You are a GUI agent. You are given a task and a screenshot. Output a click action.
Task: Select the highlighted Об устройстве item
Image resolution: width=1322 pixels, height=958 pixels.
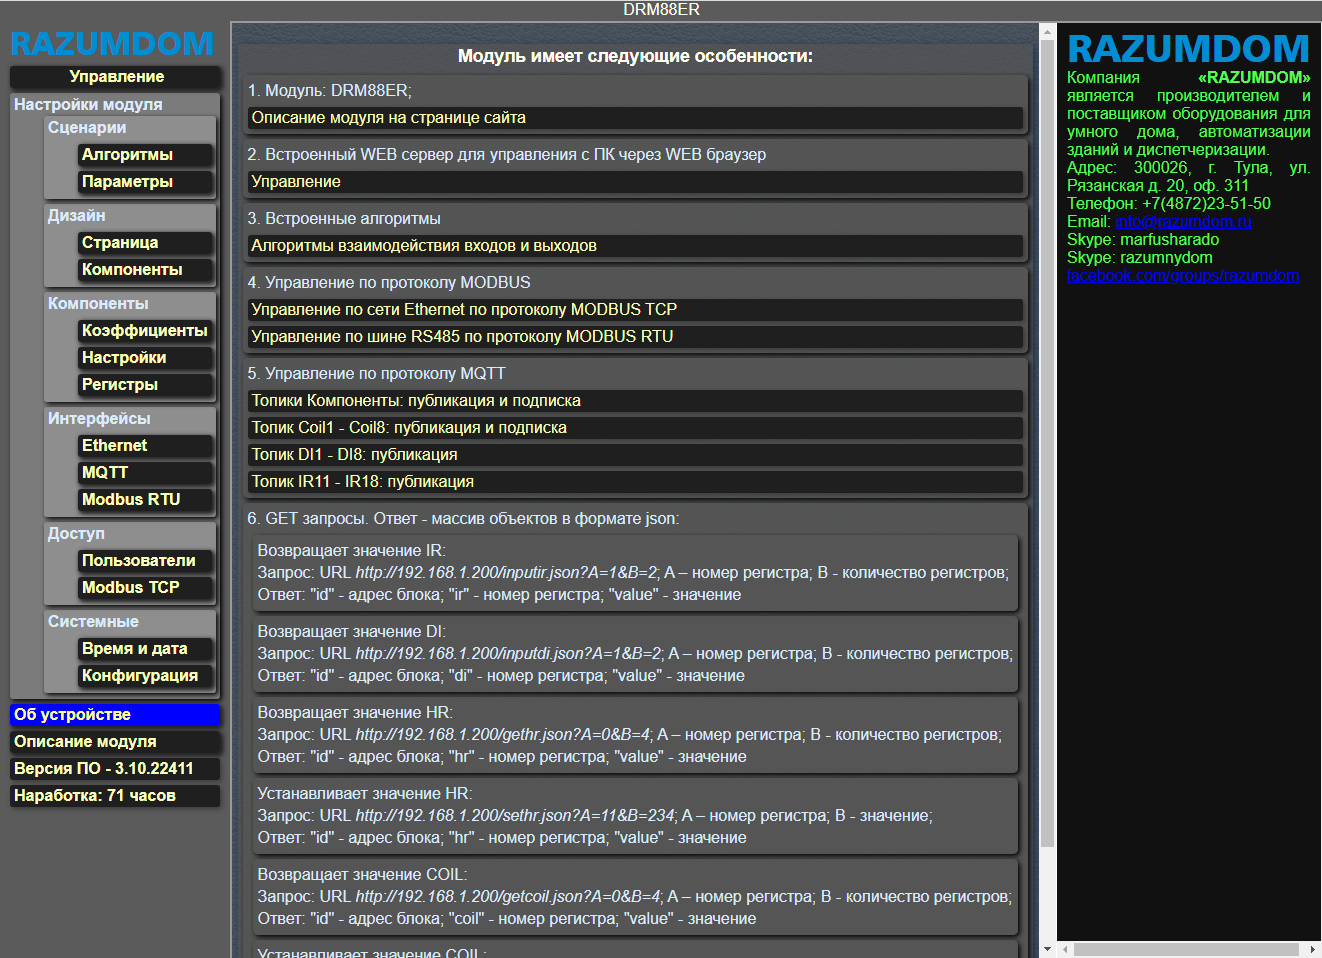(x=115, y=715)
